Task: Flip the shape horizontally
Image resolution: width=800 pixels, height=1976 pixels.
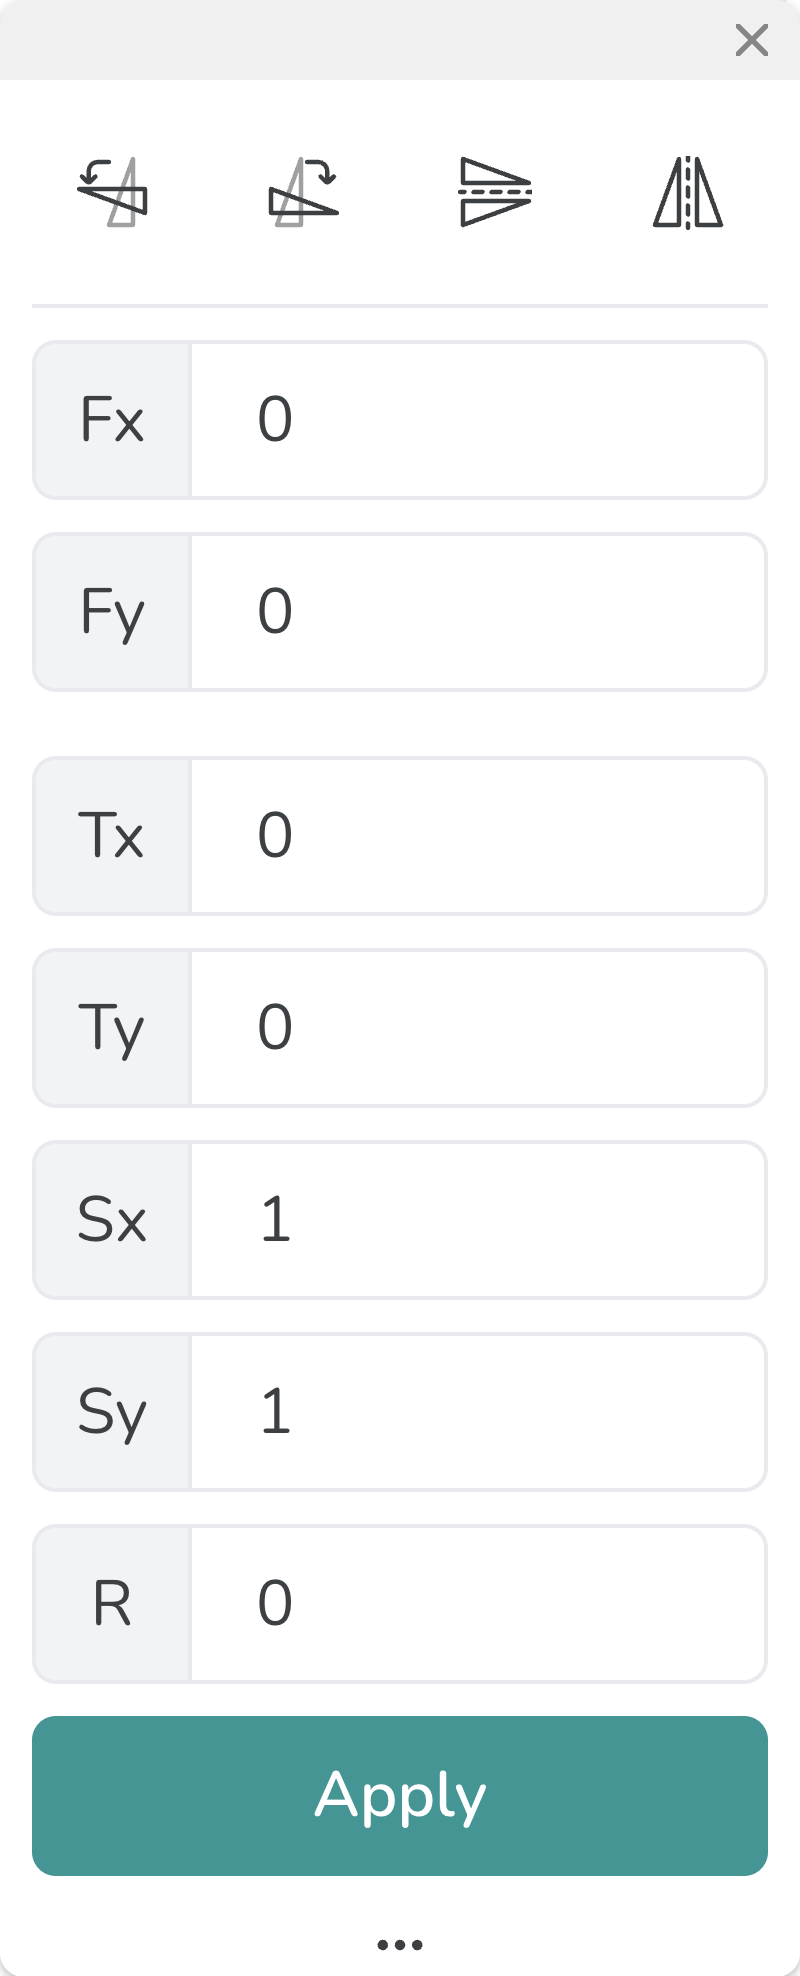Action: 688,192
